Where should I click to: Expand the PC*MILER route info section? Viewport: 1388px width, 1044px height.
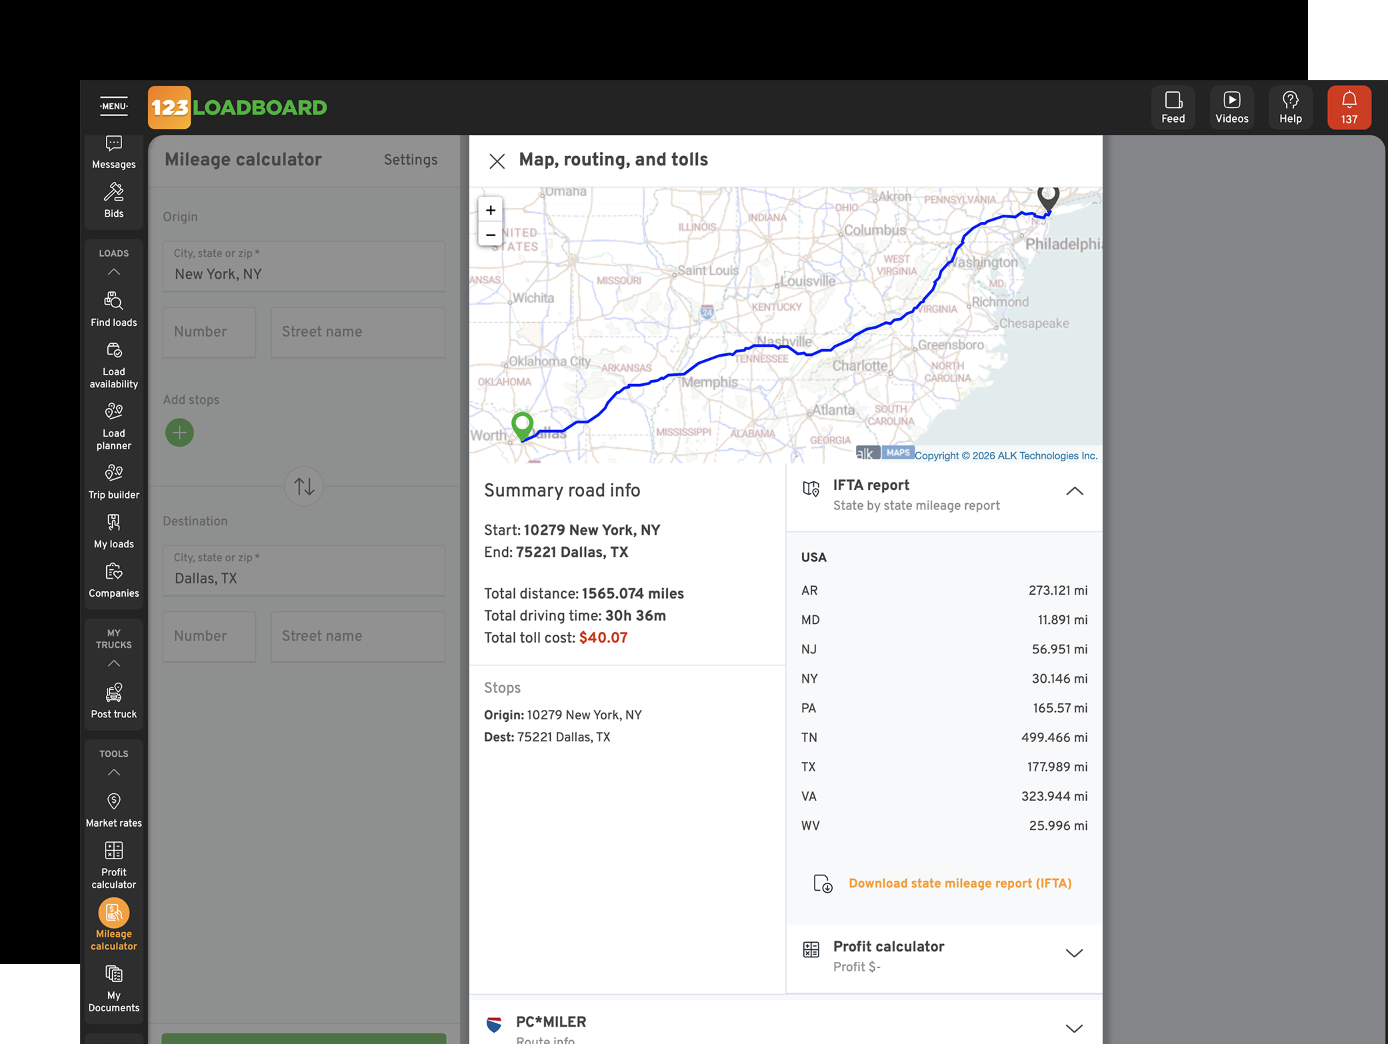tap(1074, 1028)
